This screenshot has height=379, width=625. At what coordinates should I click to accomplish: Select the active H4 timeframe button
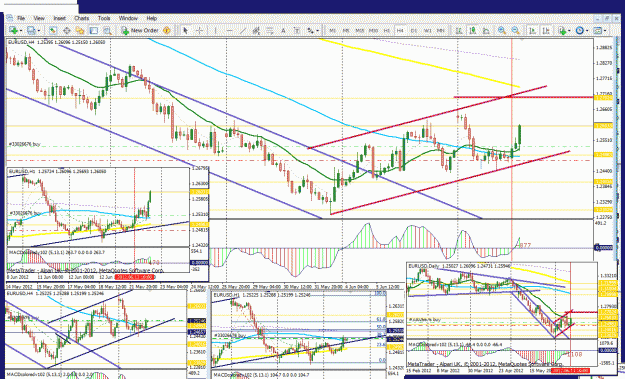tap(400, 30)
